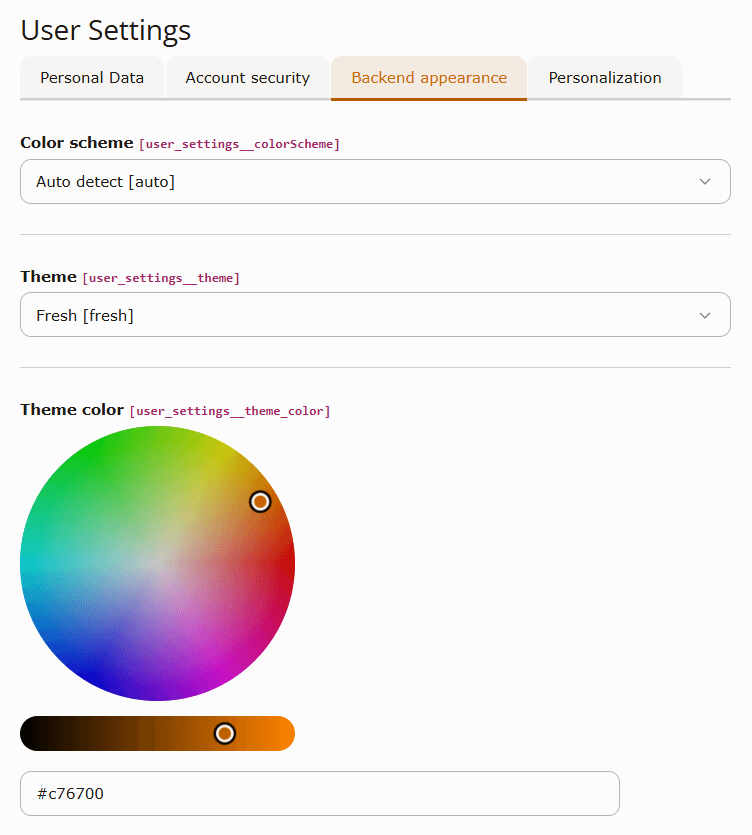Screen dimensions: 752x835
Task: Select the Backend appearance tab
Action: click(429, 78)
